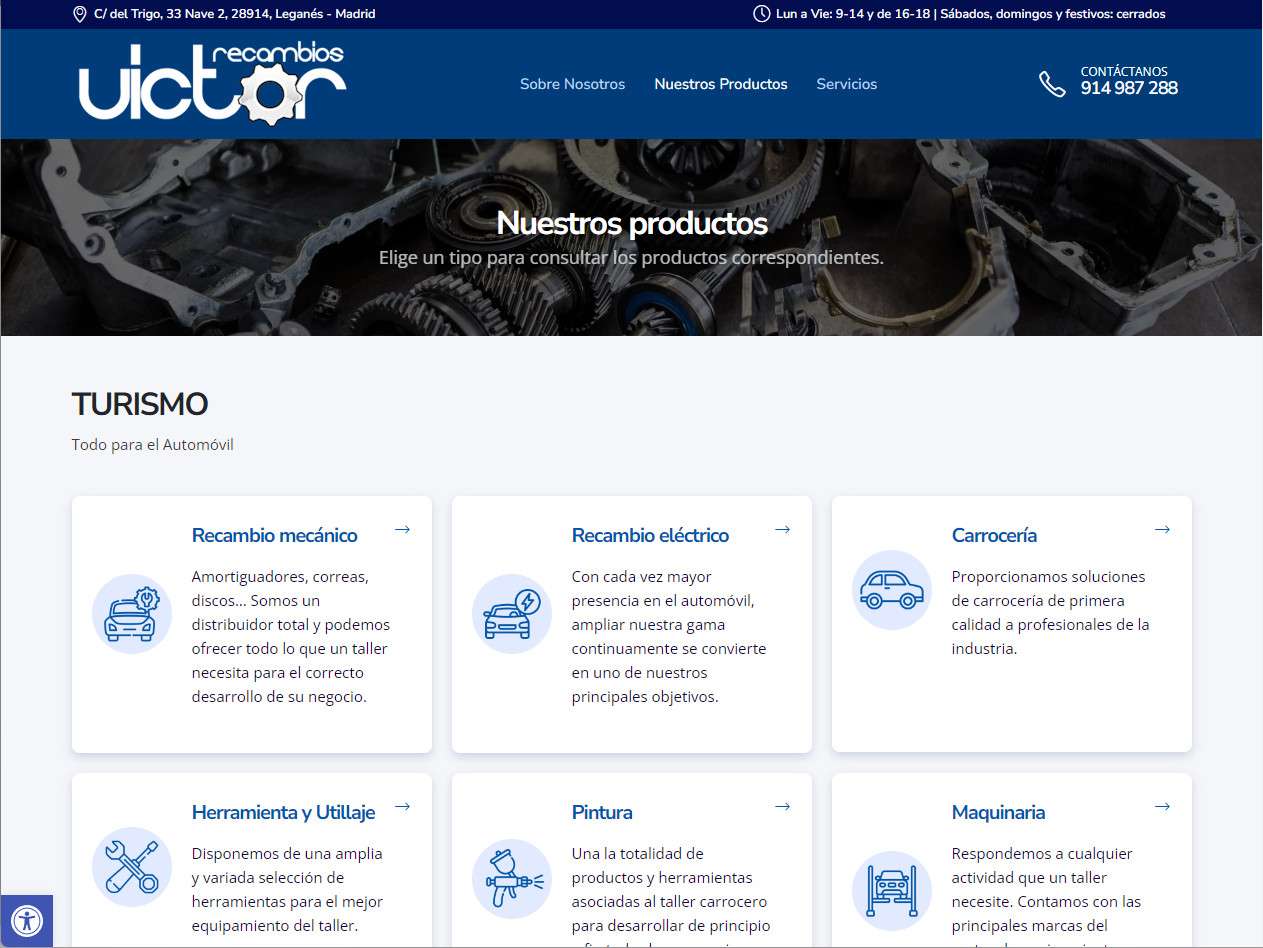The width and height of the screenshot is (1263, 948).
Task: Click the Recambios Victor logo
Action: 212,84
